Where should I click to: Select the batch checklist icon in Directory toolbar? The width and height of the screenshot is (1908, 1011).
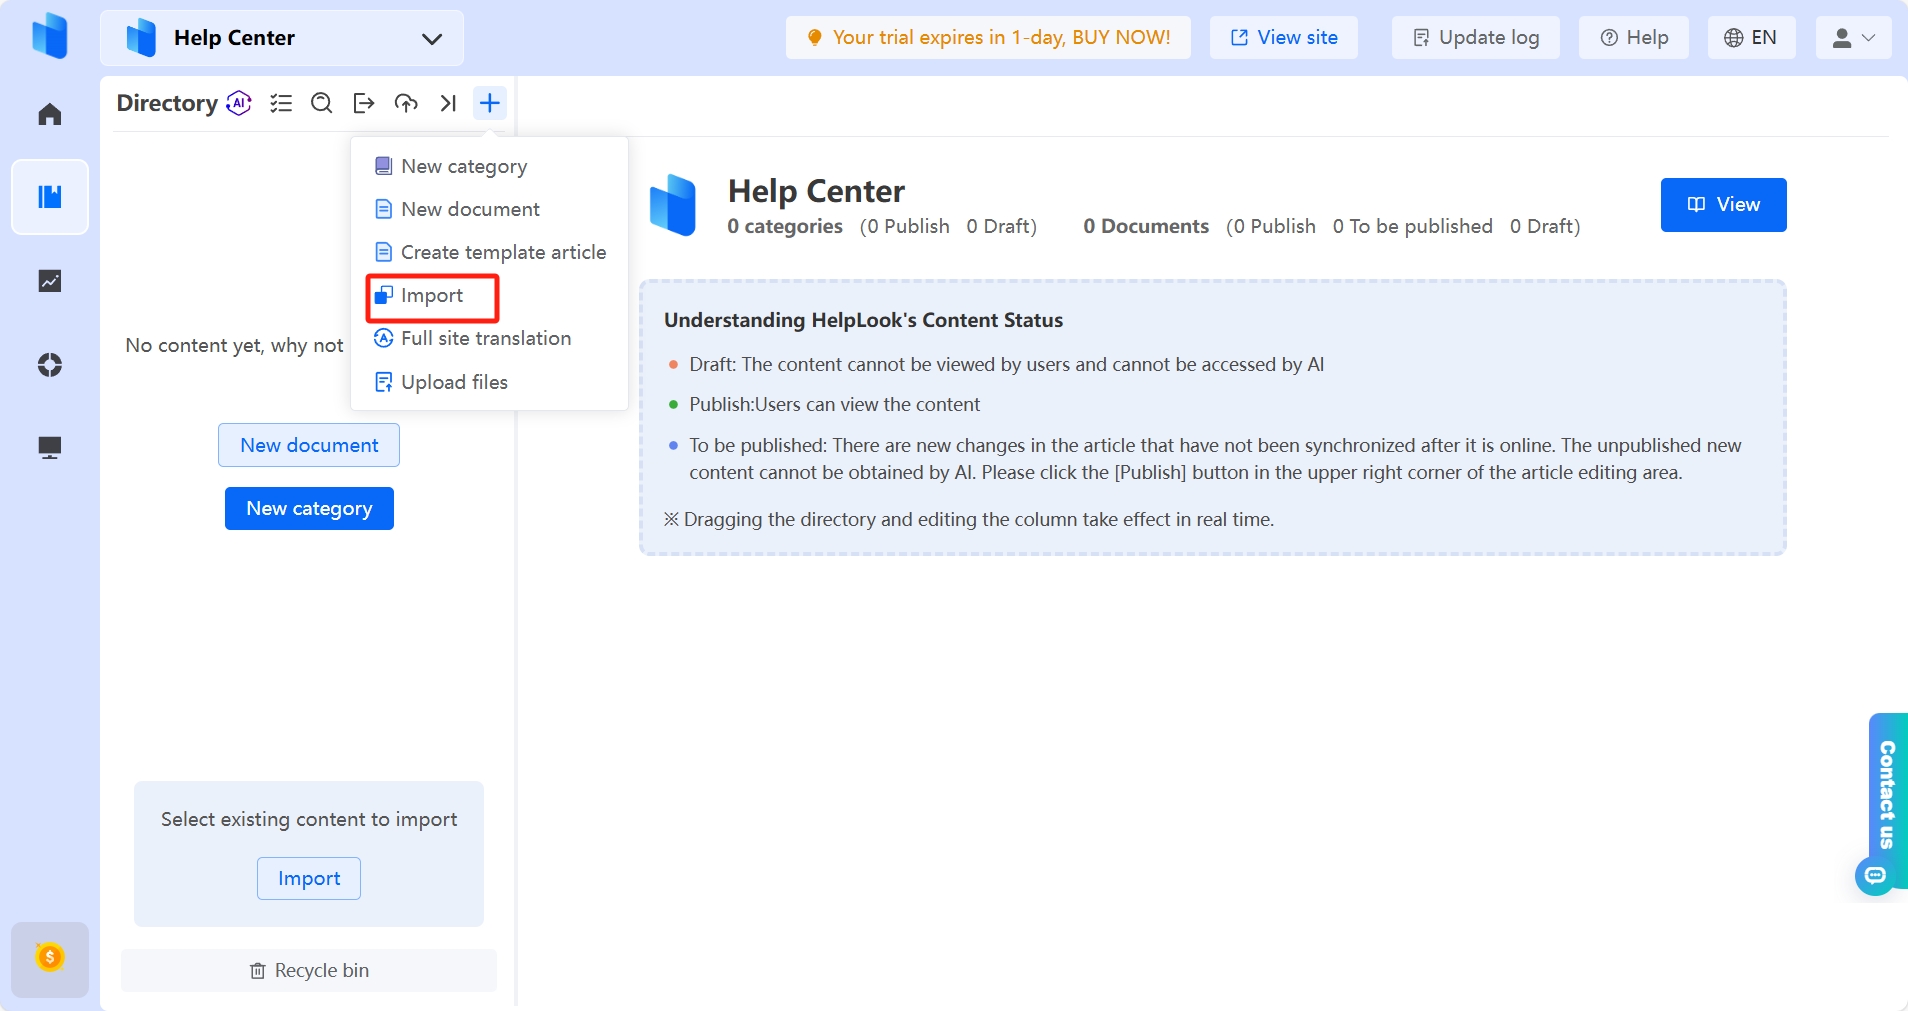tap(281, 103)
